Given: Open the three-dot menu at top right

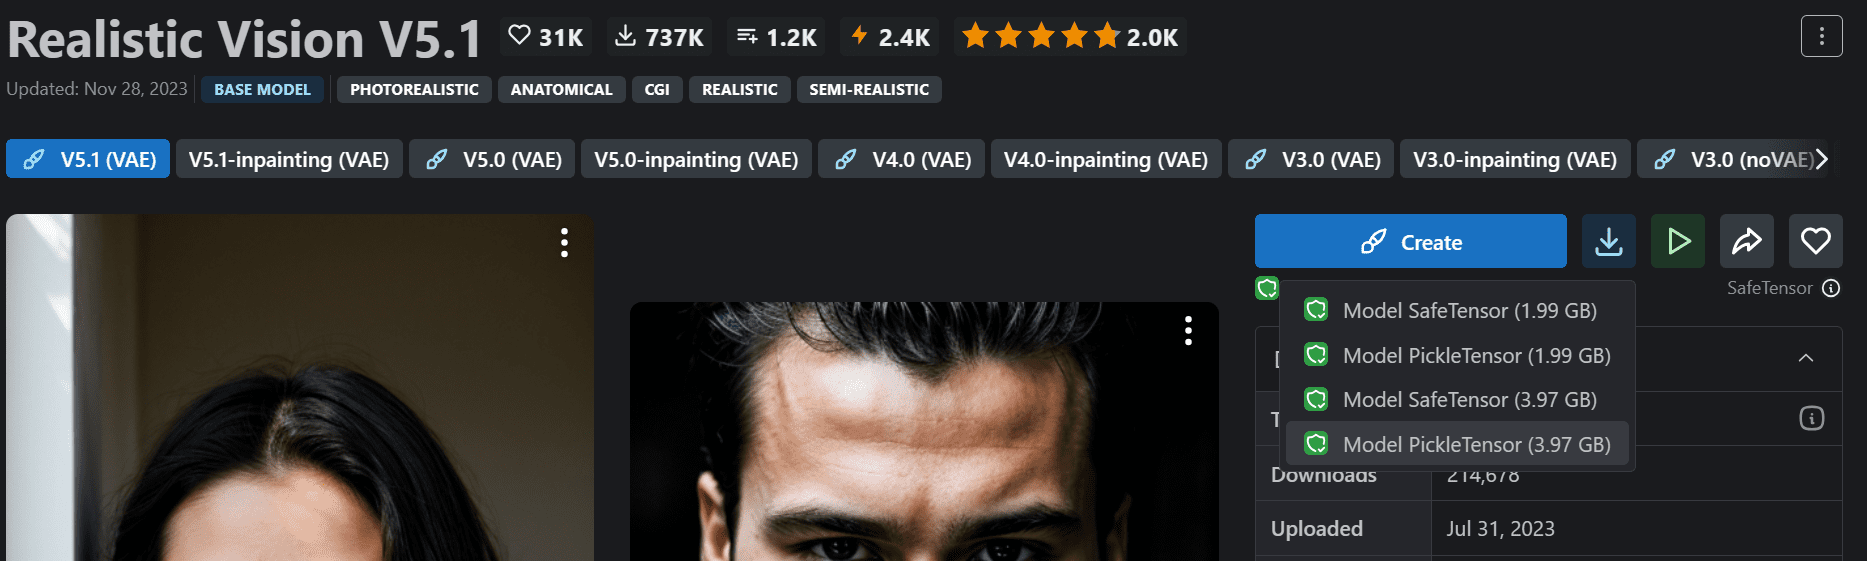Looking at the screenshot, I should 1822,37.
